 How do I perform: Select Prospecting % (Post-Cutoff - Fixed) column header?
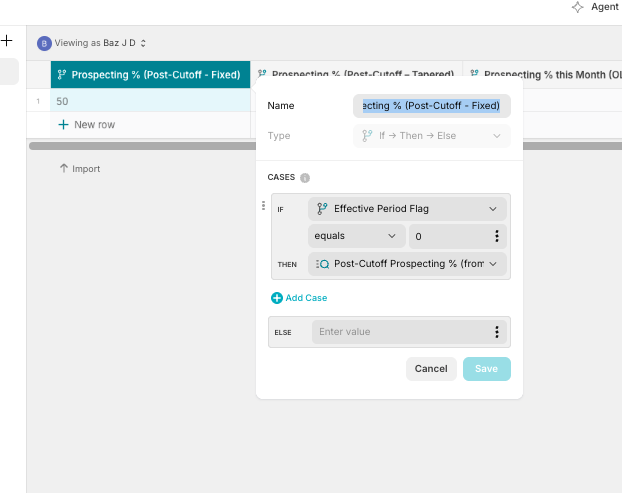150,75
